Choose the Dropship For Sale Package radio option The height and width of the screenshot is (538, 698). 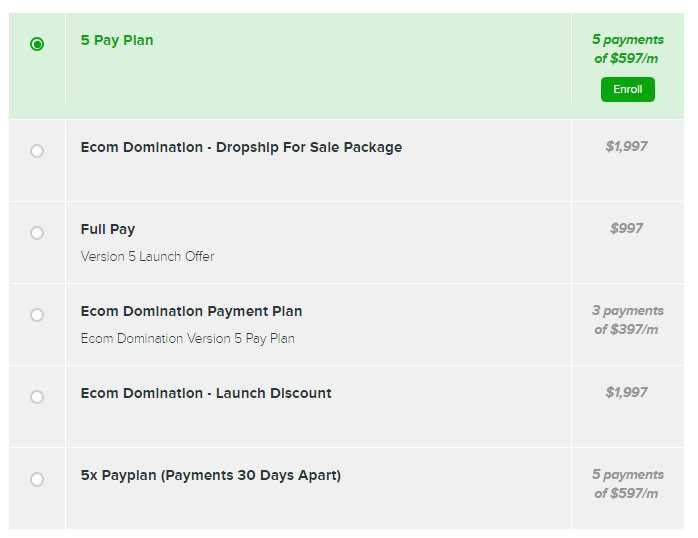(37, 151)
